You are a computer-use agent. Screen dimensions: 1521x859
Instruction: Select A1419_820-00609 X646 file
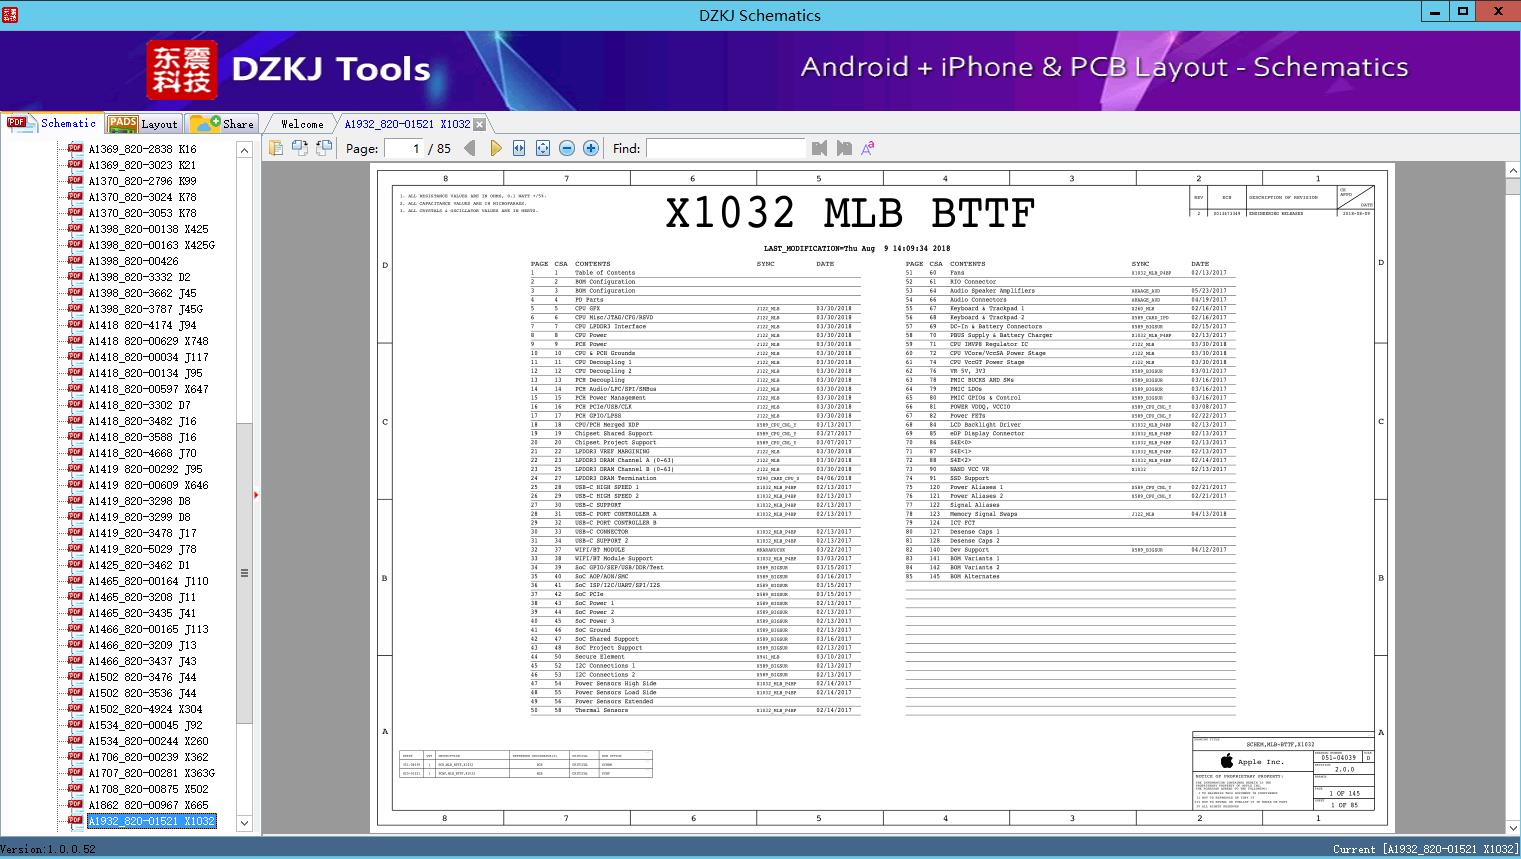click(148, 485)
